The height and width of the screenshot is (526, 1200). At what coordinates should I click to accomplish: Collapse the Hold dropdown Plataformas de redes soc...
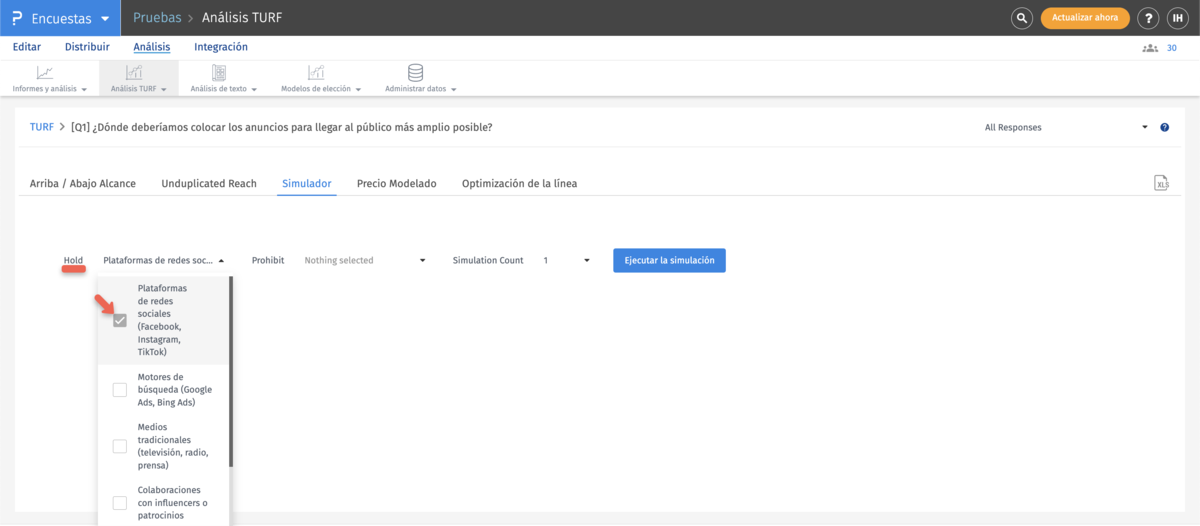pos(164,260)
